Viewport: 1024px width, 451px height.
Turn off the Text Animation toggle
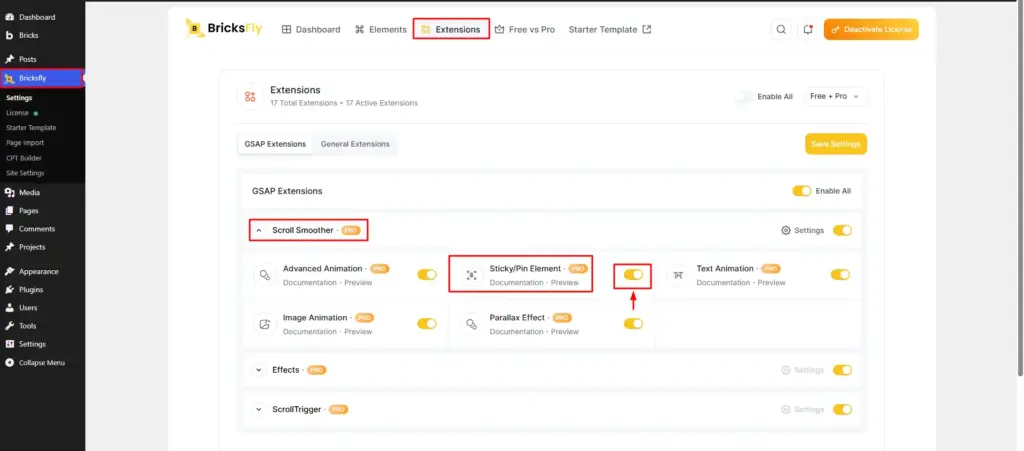pos(840,275)
